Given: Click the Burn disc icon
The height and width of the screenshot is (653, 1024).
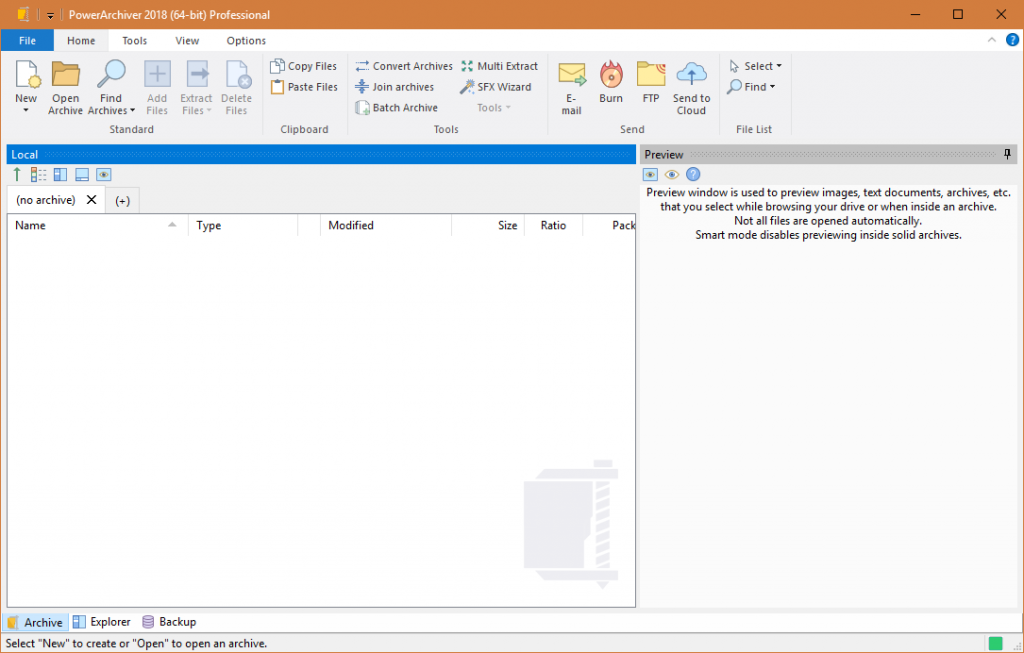Looking at the screenshot, I should 611,76.
